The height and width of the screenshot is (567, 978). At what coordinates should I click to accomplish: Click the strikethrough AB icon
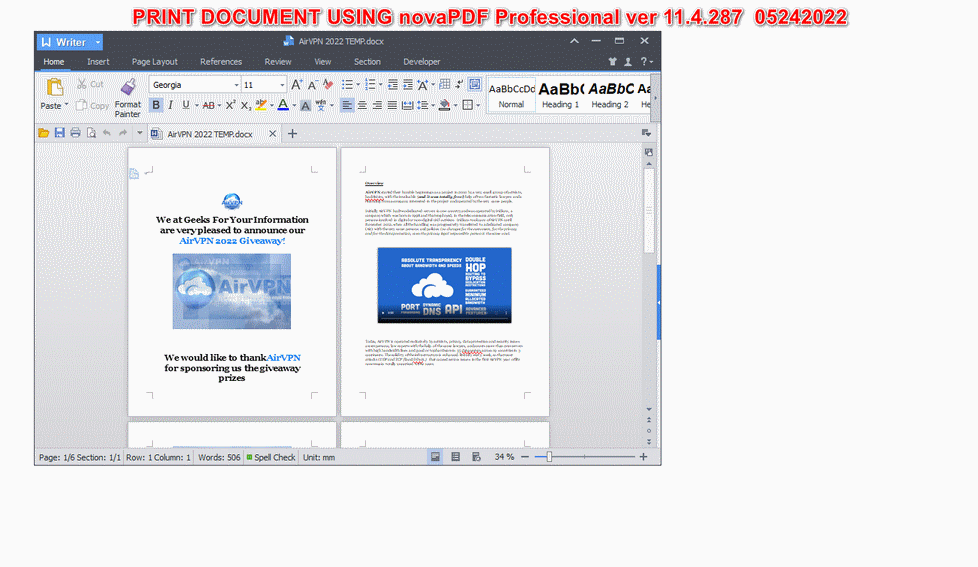tap(208, 105)
